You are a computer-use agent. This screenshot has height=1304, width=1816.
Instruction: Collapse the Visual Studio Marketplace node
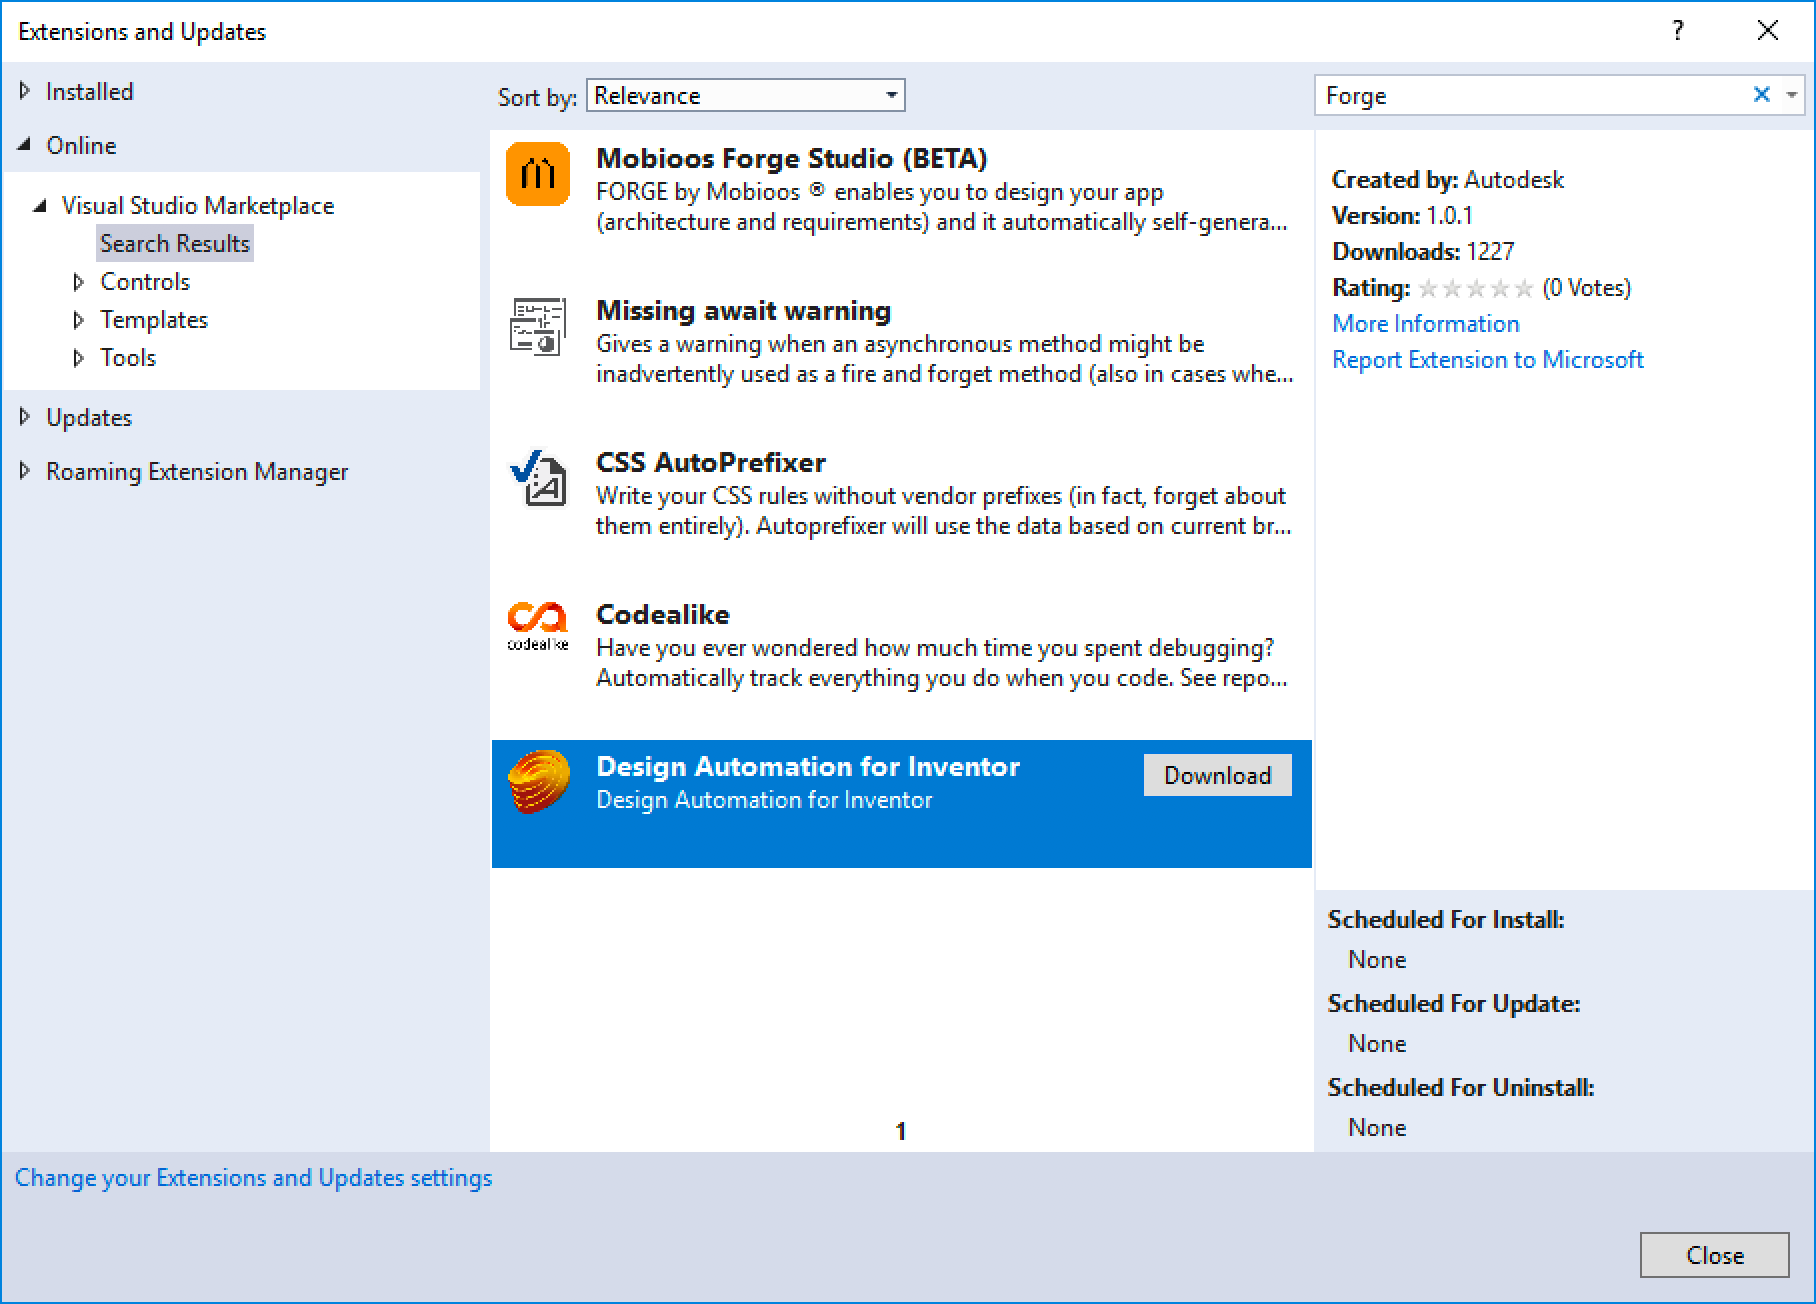point(40,206)
